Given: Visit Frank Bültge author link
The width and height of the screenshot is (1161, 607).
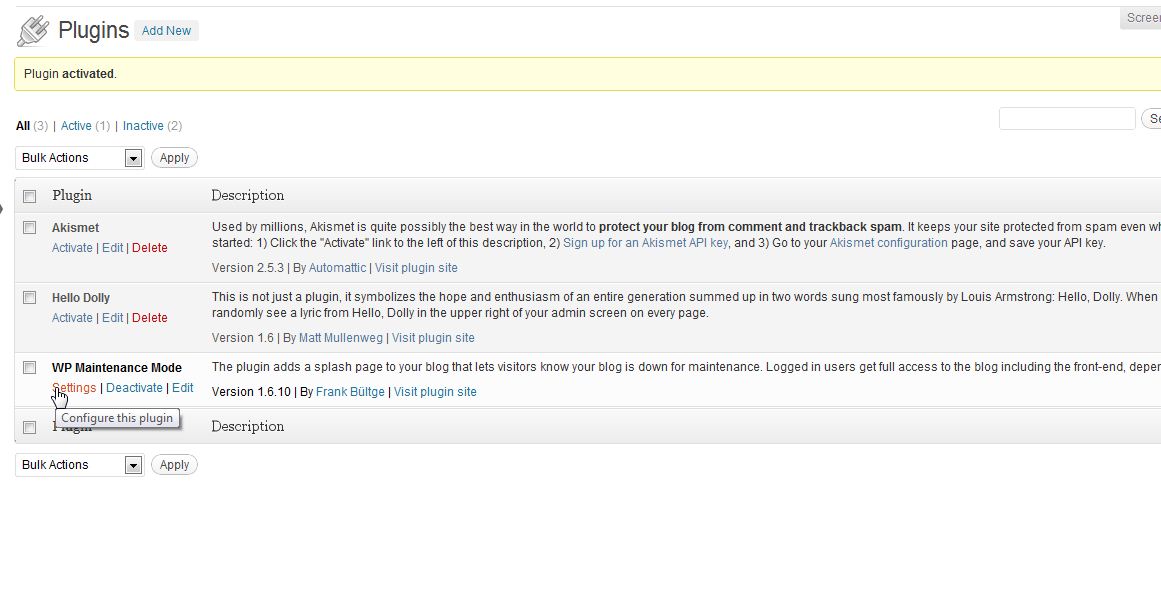Looking at the screenshot, I should [350, 392].
